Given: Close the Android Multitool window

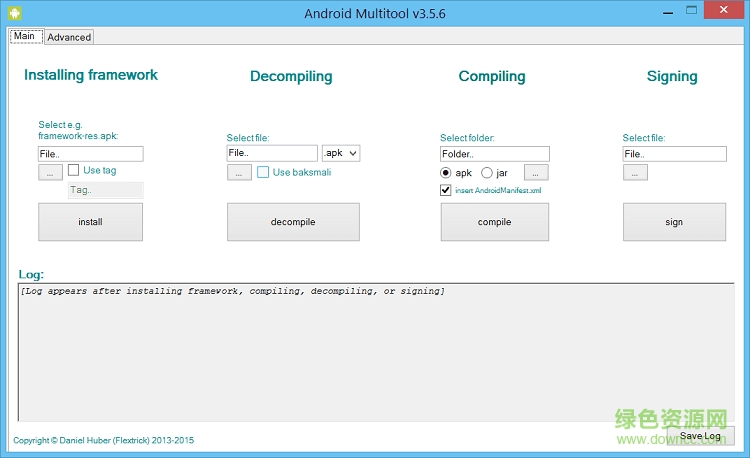Looking at the screenshot, I should click(724, 10).
